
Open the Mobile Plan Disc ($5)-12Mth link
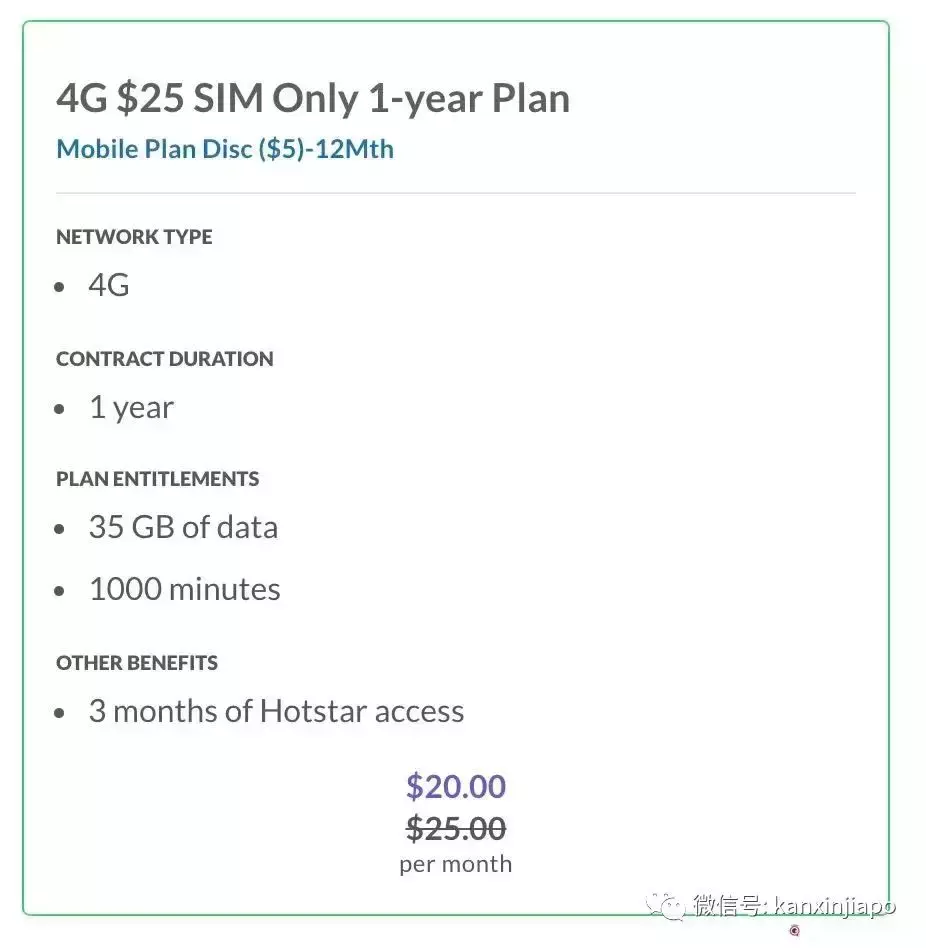pyautogui.click(x=225, y=149)
